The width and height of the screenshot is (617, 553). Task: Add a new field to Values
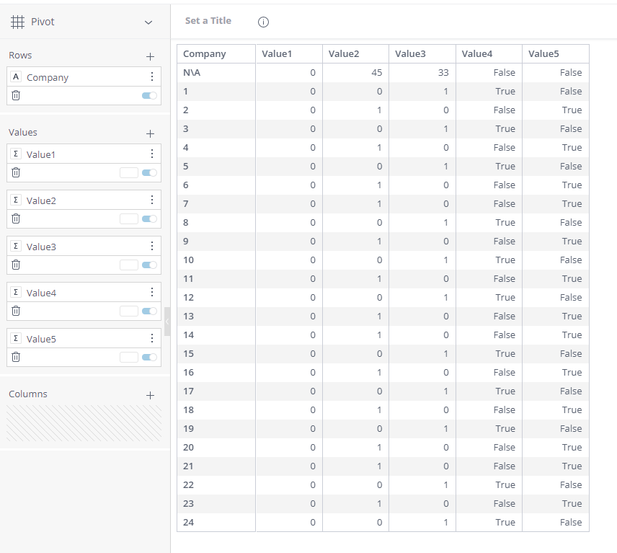point(150,133)
